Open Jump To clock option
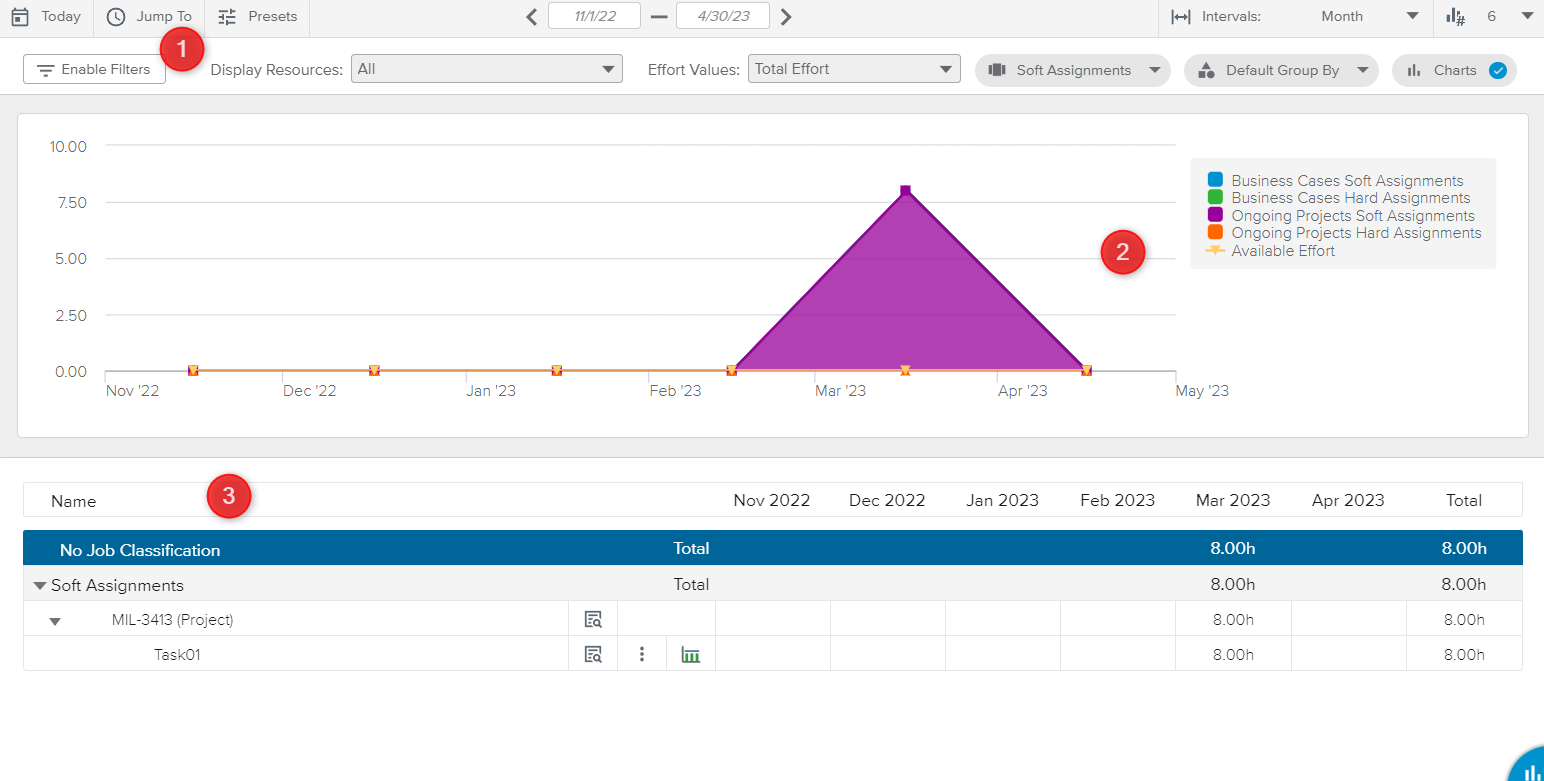Image resolution: width=1544 pixels, height=781 pixels. (x=117, y=17)
